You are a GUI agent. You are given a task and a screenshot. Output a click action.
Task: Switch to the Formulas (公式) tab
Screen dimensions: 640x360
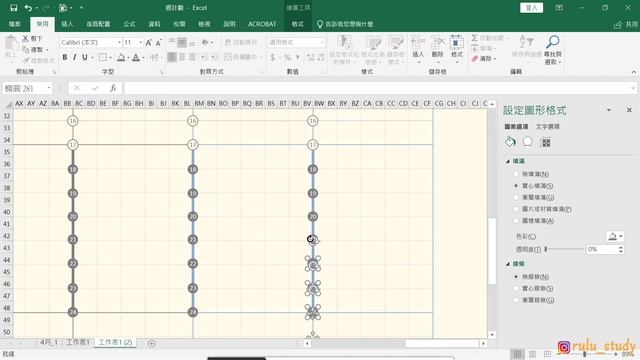click(x=129, y=24)
